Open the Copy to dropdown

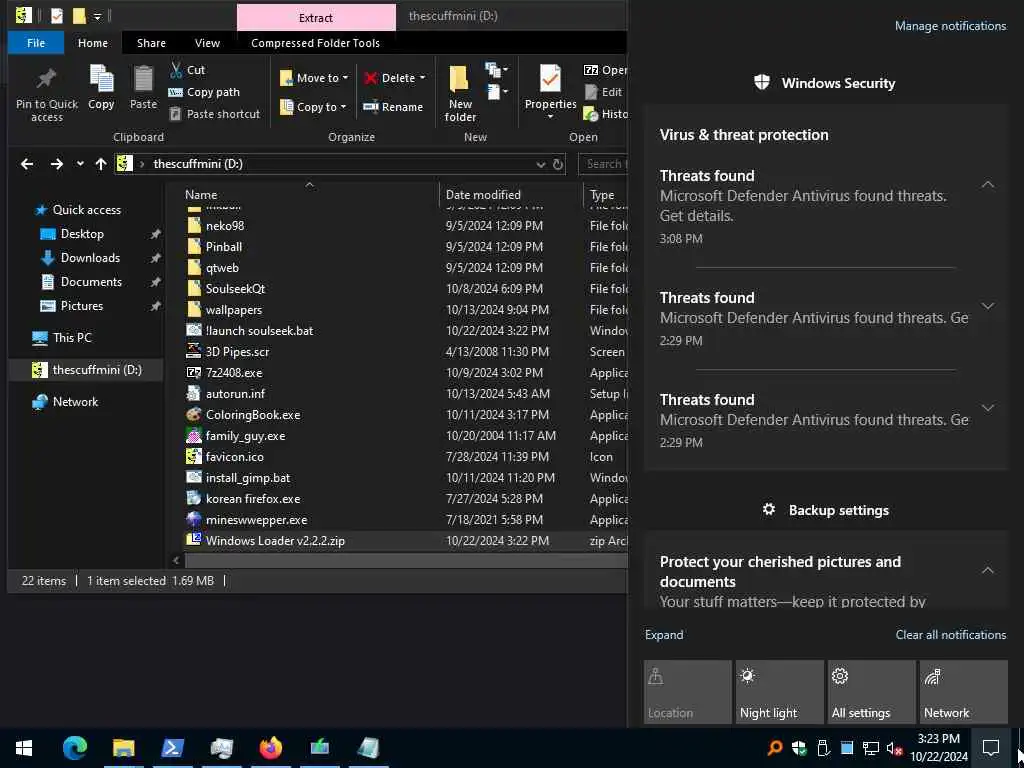coord(313,106)
